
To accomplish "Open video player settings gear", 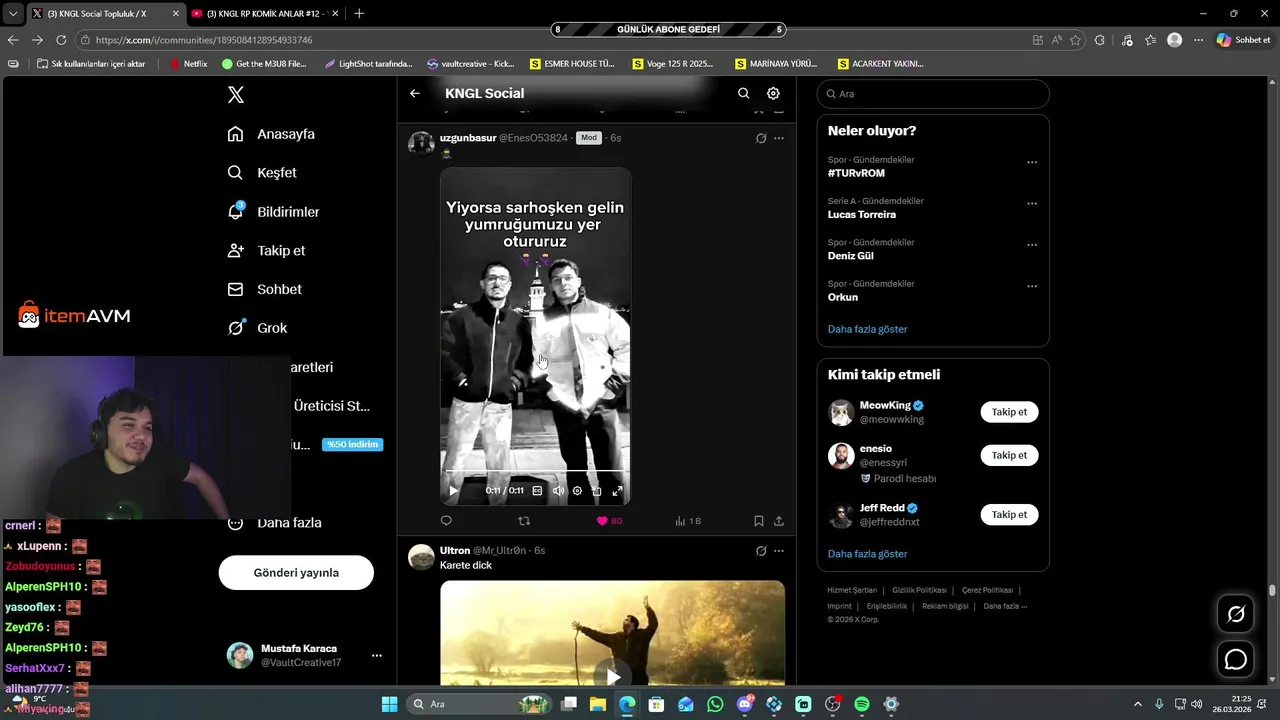I will pyautogui.click(x=577, y=491).
